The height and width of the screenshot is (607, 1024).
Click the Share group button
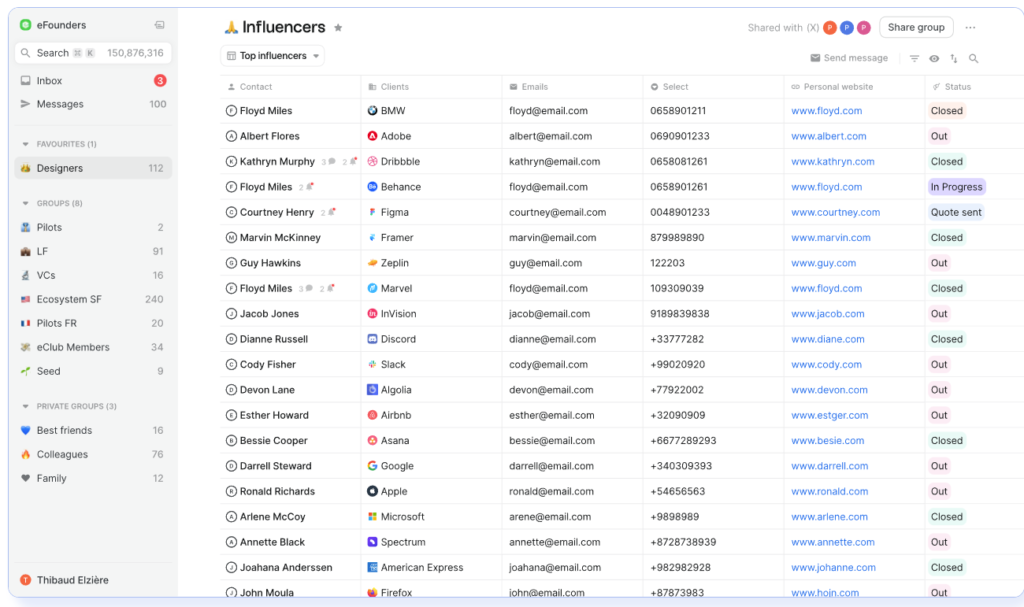916,27
